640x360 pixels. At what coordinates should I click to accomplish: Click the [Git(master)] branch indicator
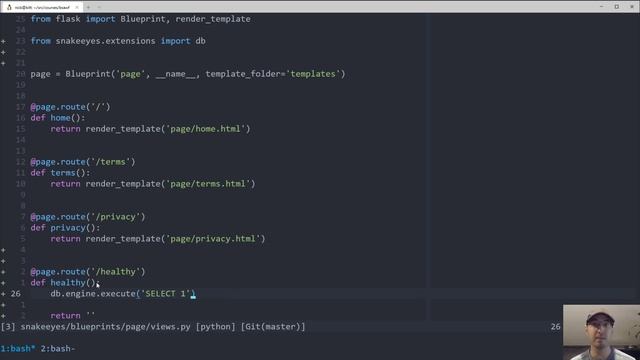[273, 327]
